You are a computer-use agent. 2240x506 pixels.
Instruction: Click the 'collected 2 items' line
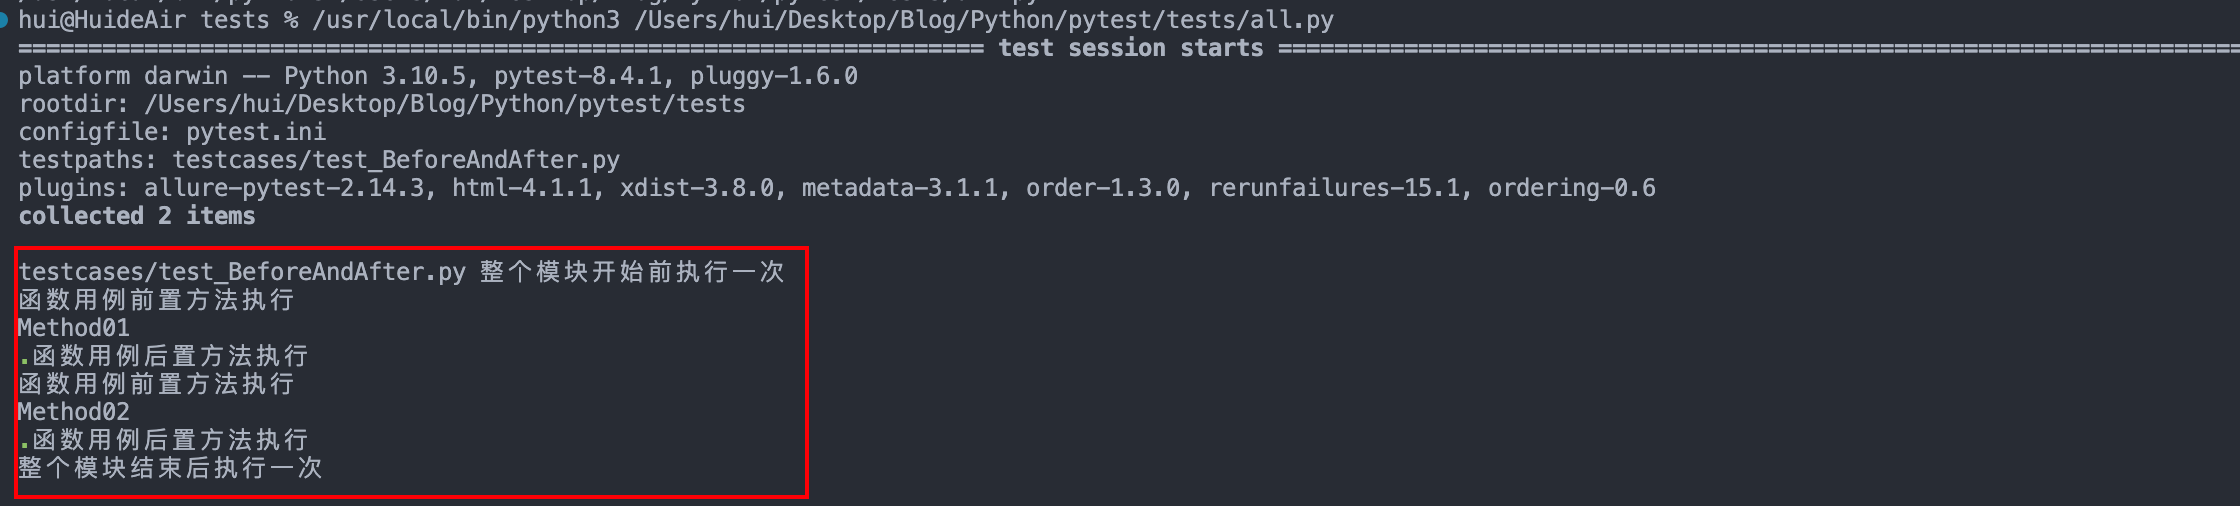[x=137, y=216]
